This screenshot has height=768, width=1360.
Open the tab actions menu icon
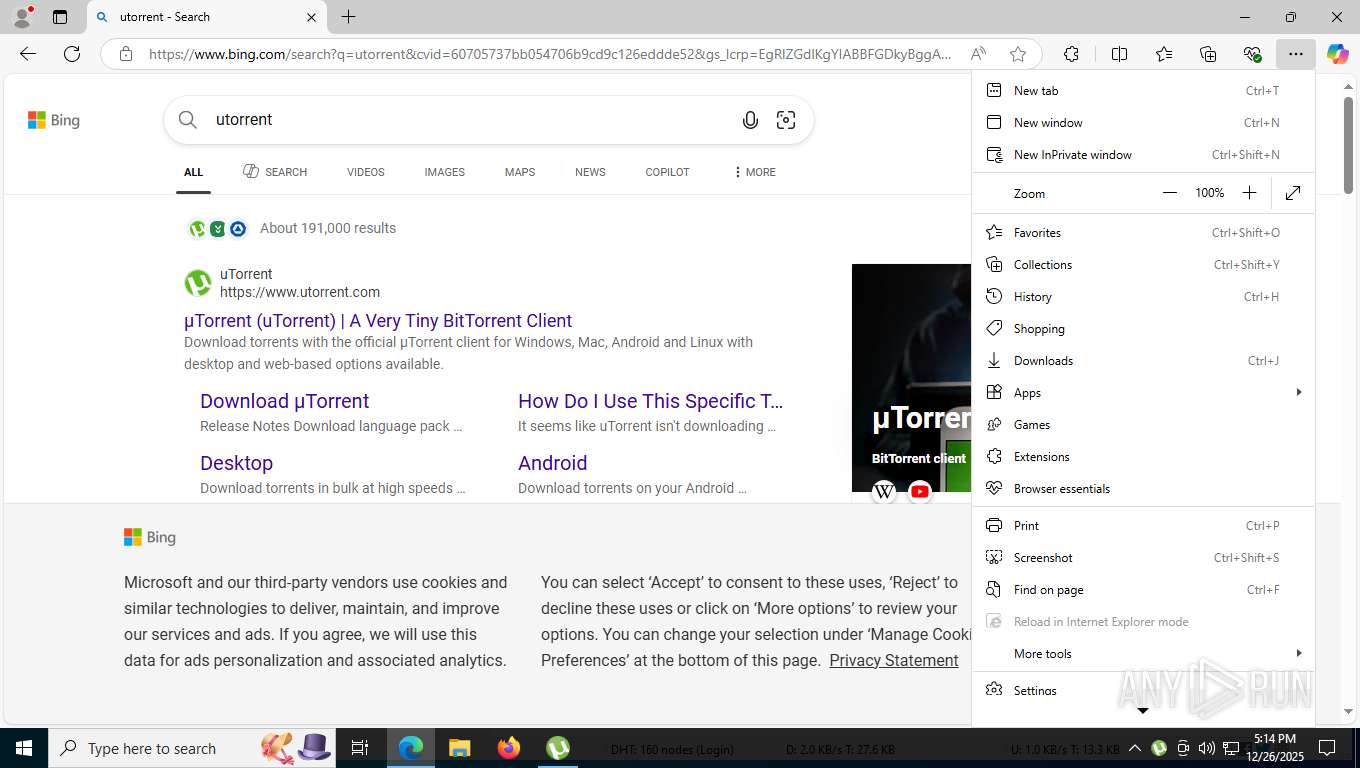(60, 17)
